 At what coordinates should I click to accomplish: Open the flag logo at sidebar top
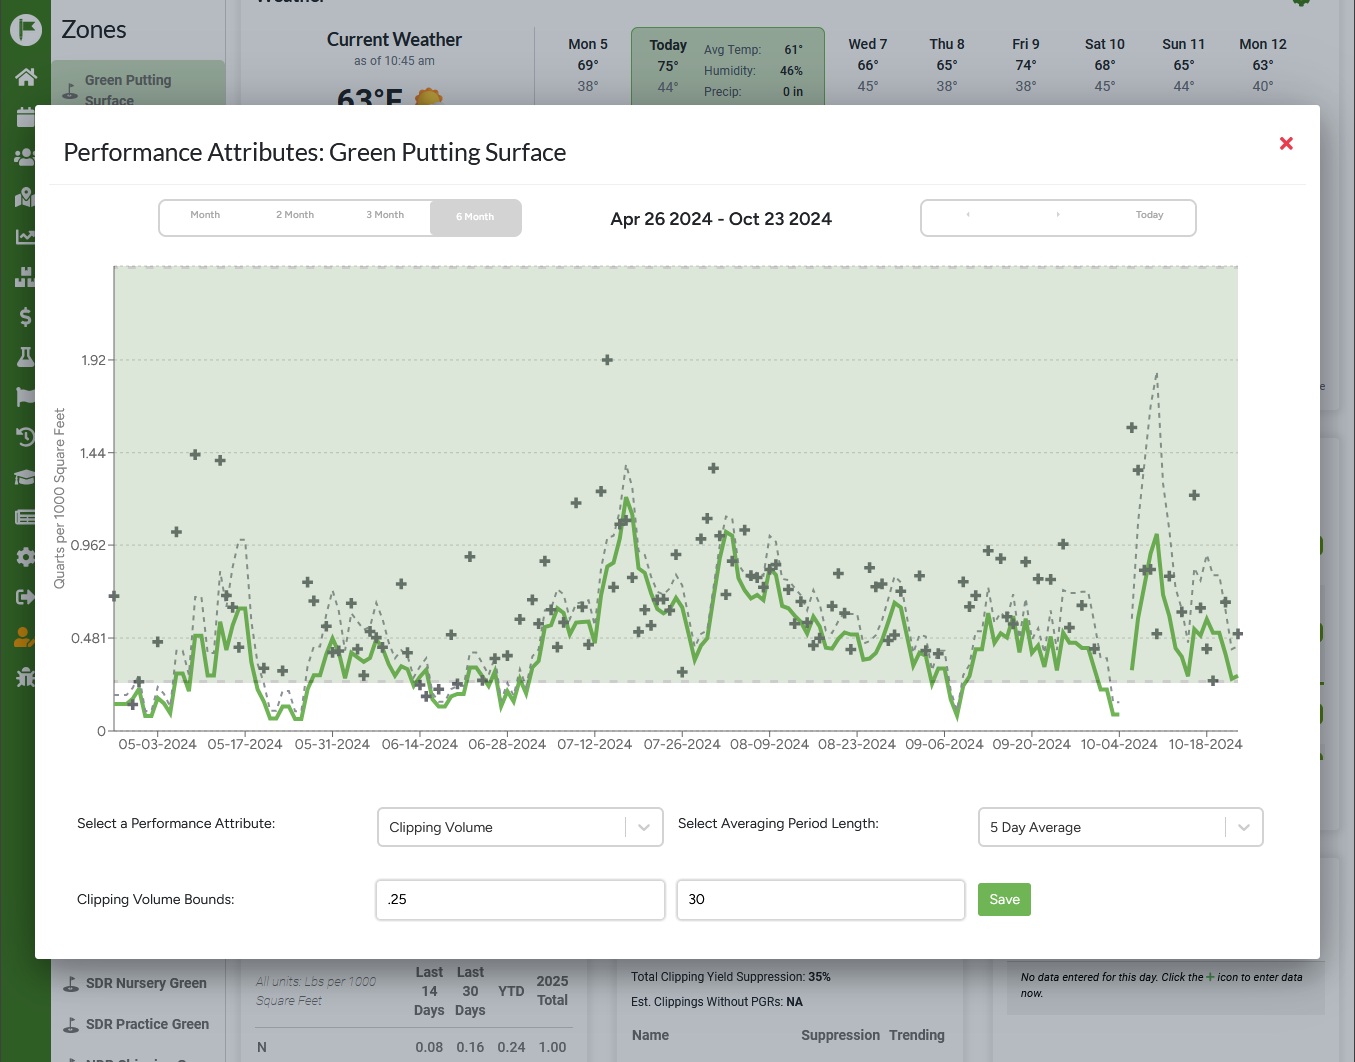tap(26, 29)
